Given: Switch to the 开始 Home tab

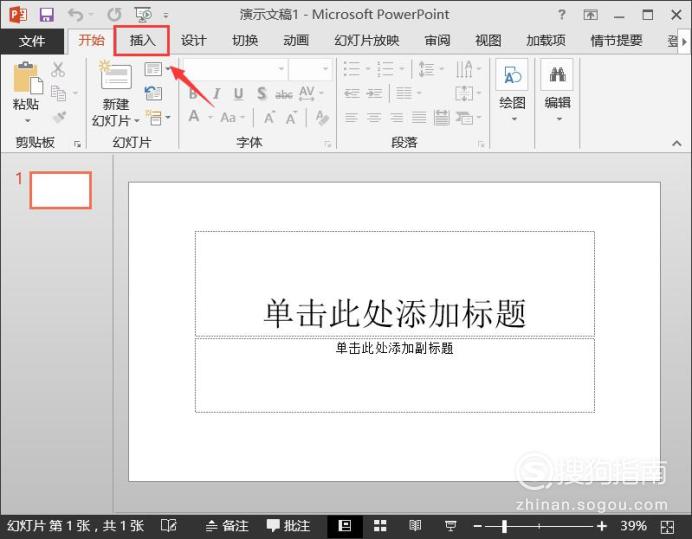Looking at the screenshot, I should pos(91,41).
